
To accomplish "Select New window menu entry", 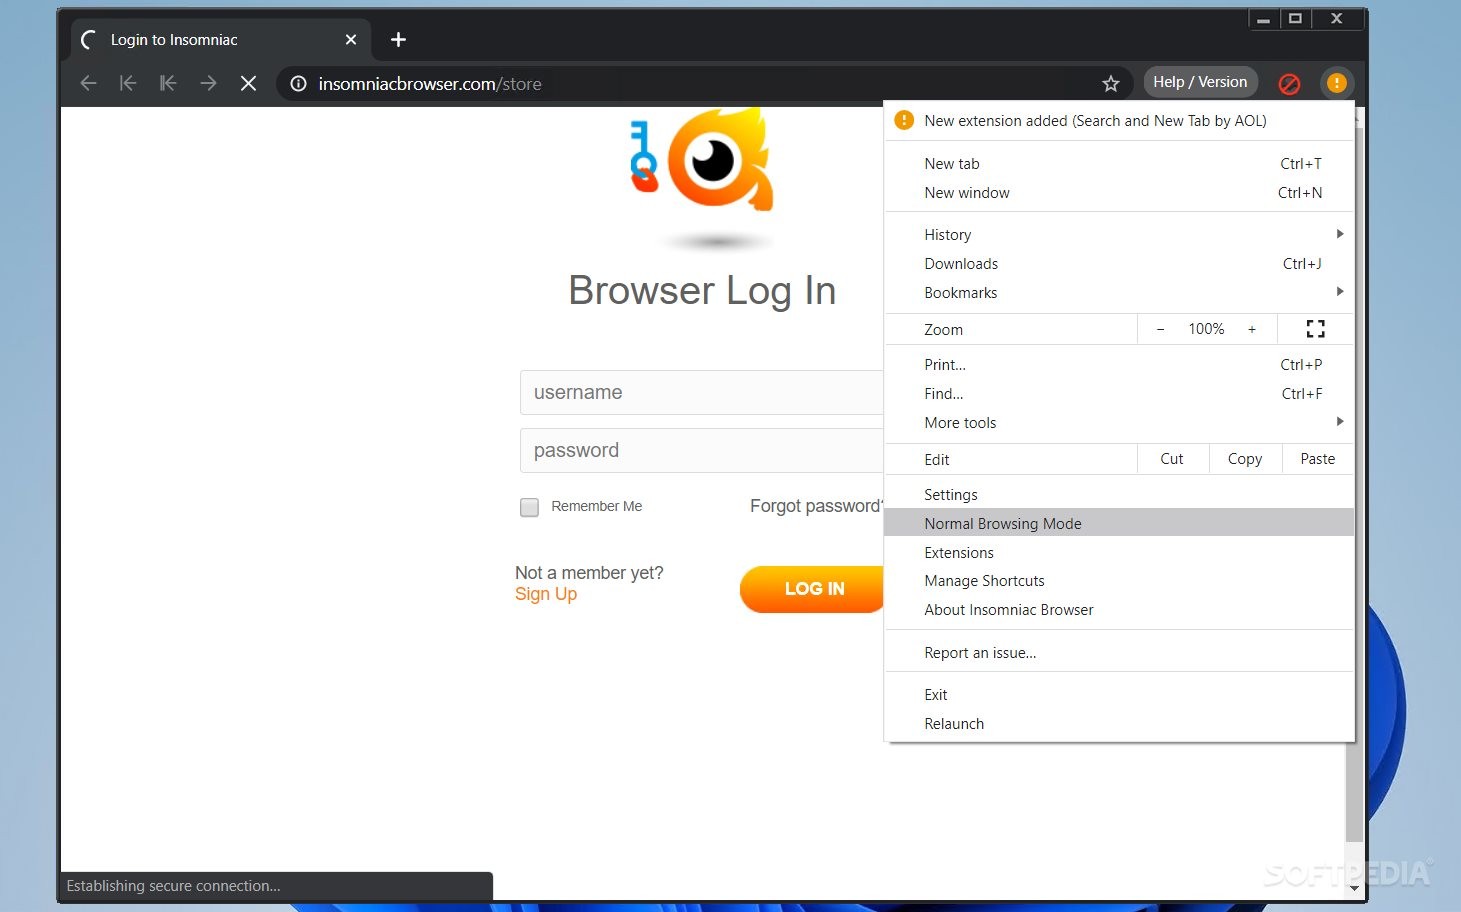I will tap(1119, 192).
